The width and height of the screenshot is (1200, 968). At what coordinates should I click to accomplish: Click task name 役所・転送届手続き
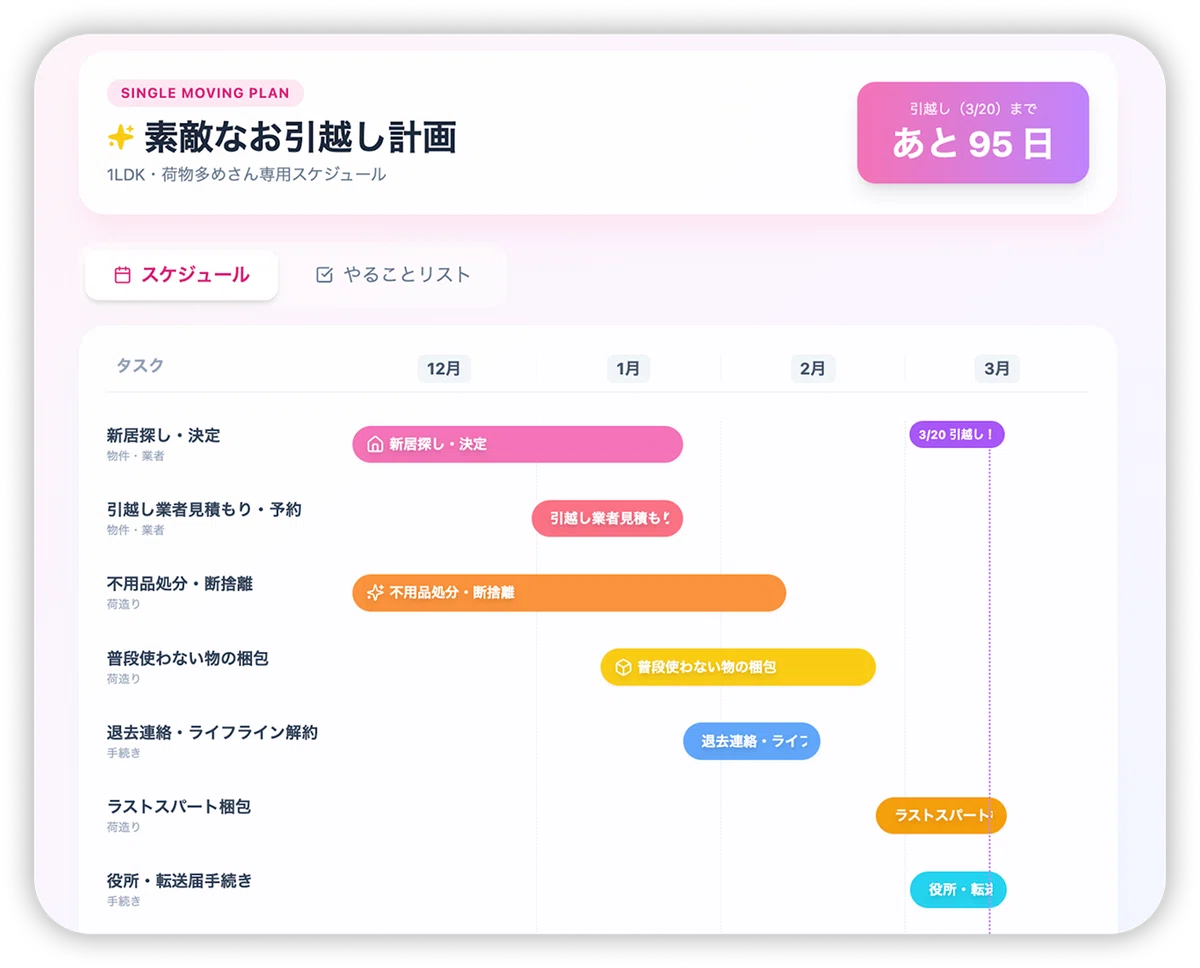180,881
